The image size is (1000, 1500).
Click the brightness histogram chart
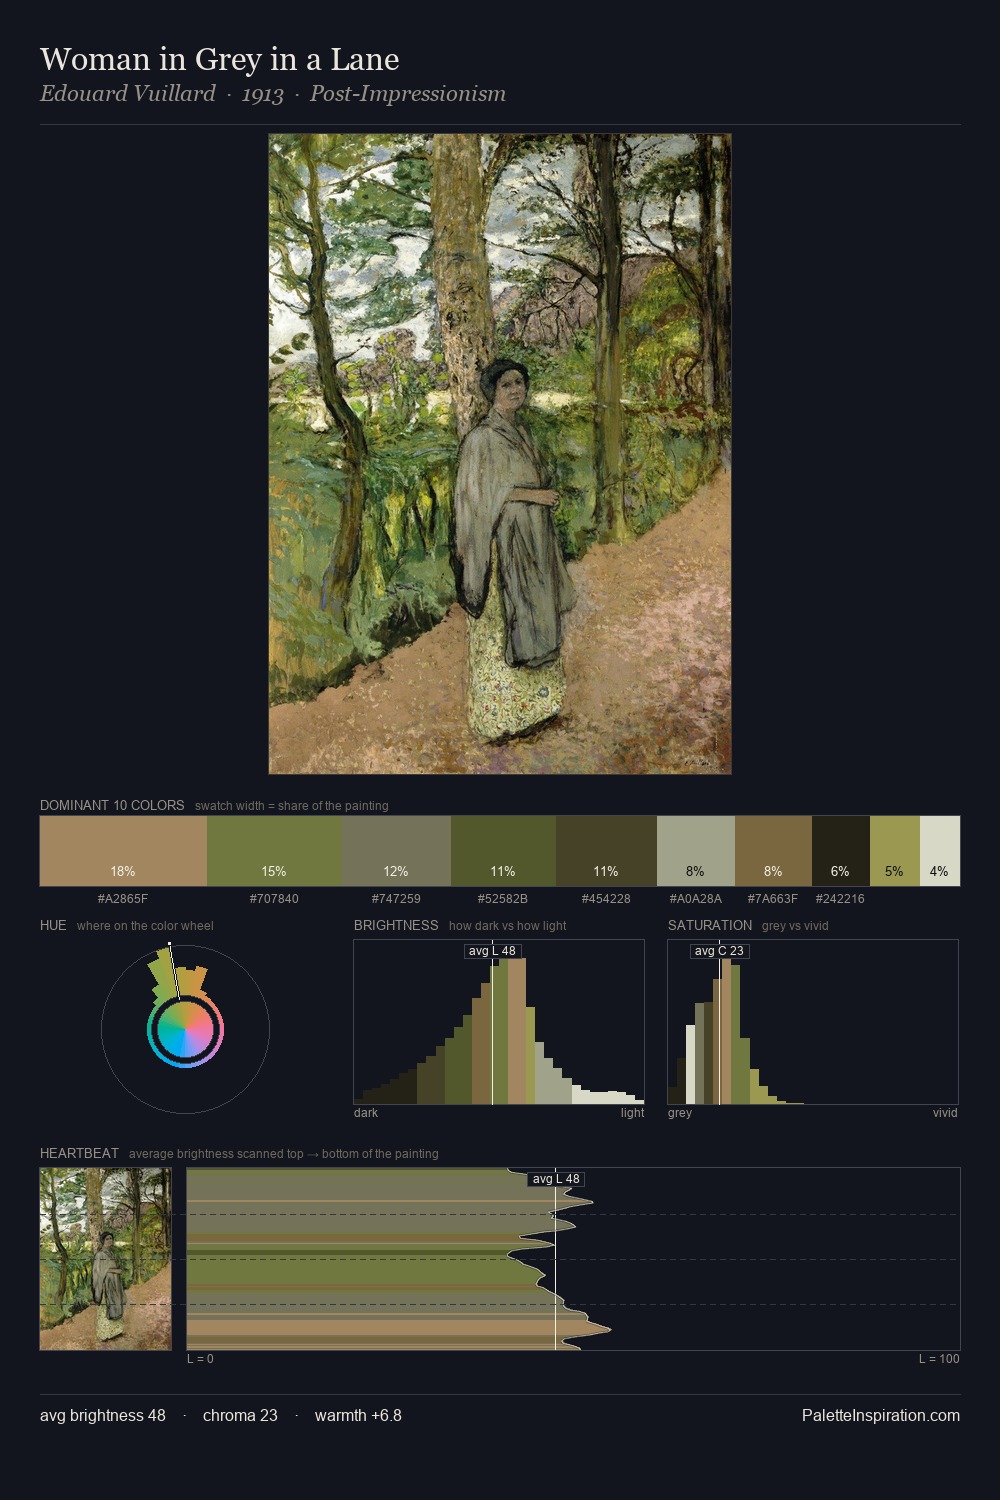pyautogui.click(x=499, y=1022)
